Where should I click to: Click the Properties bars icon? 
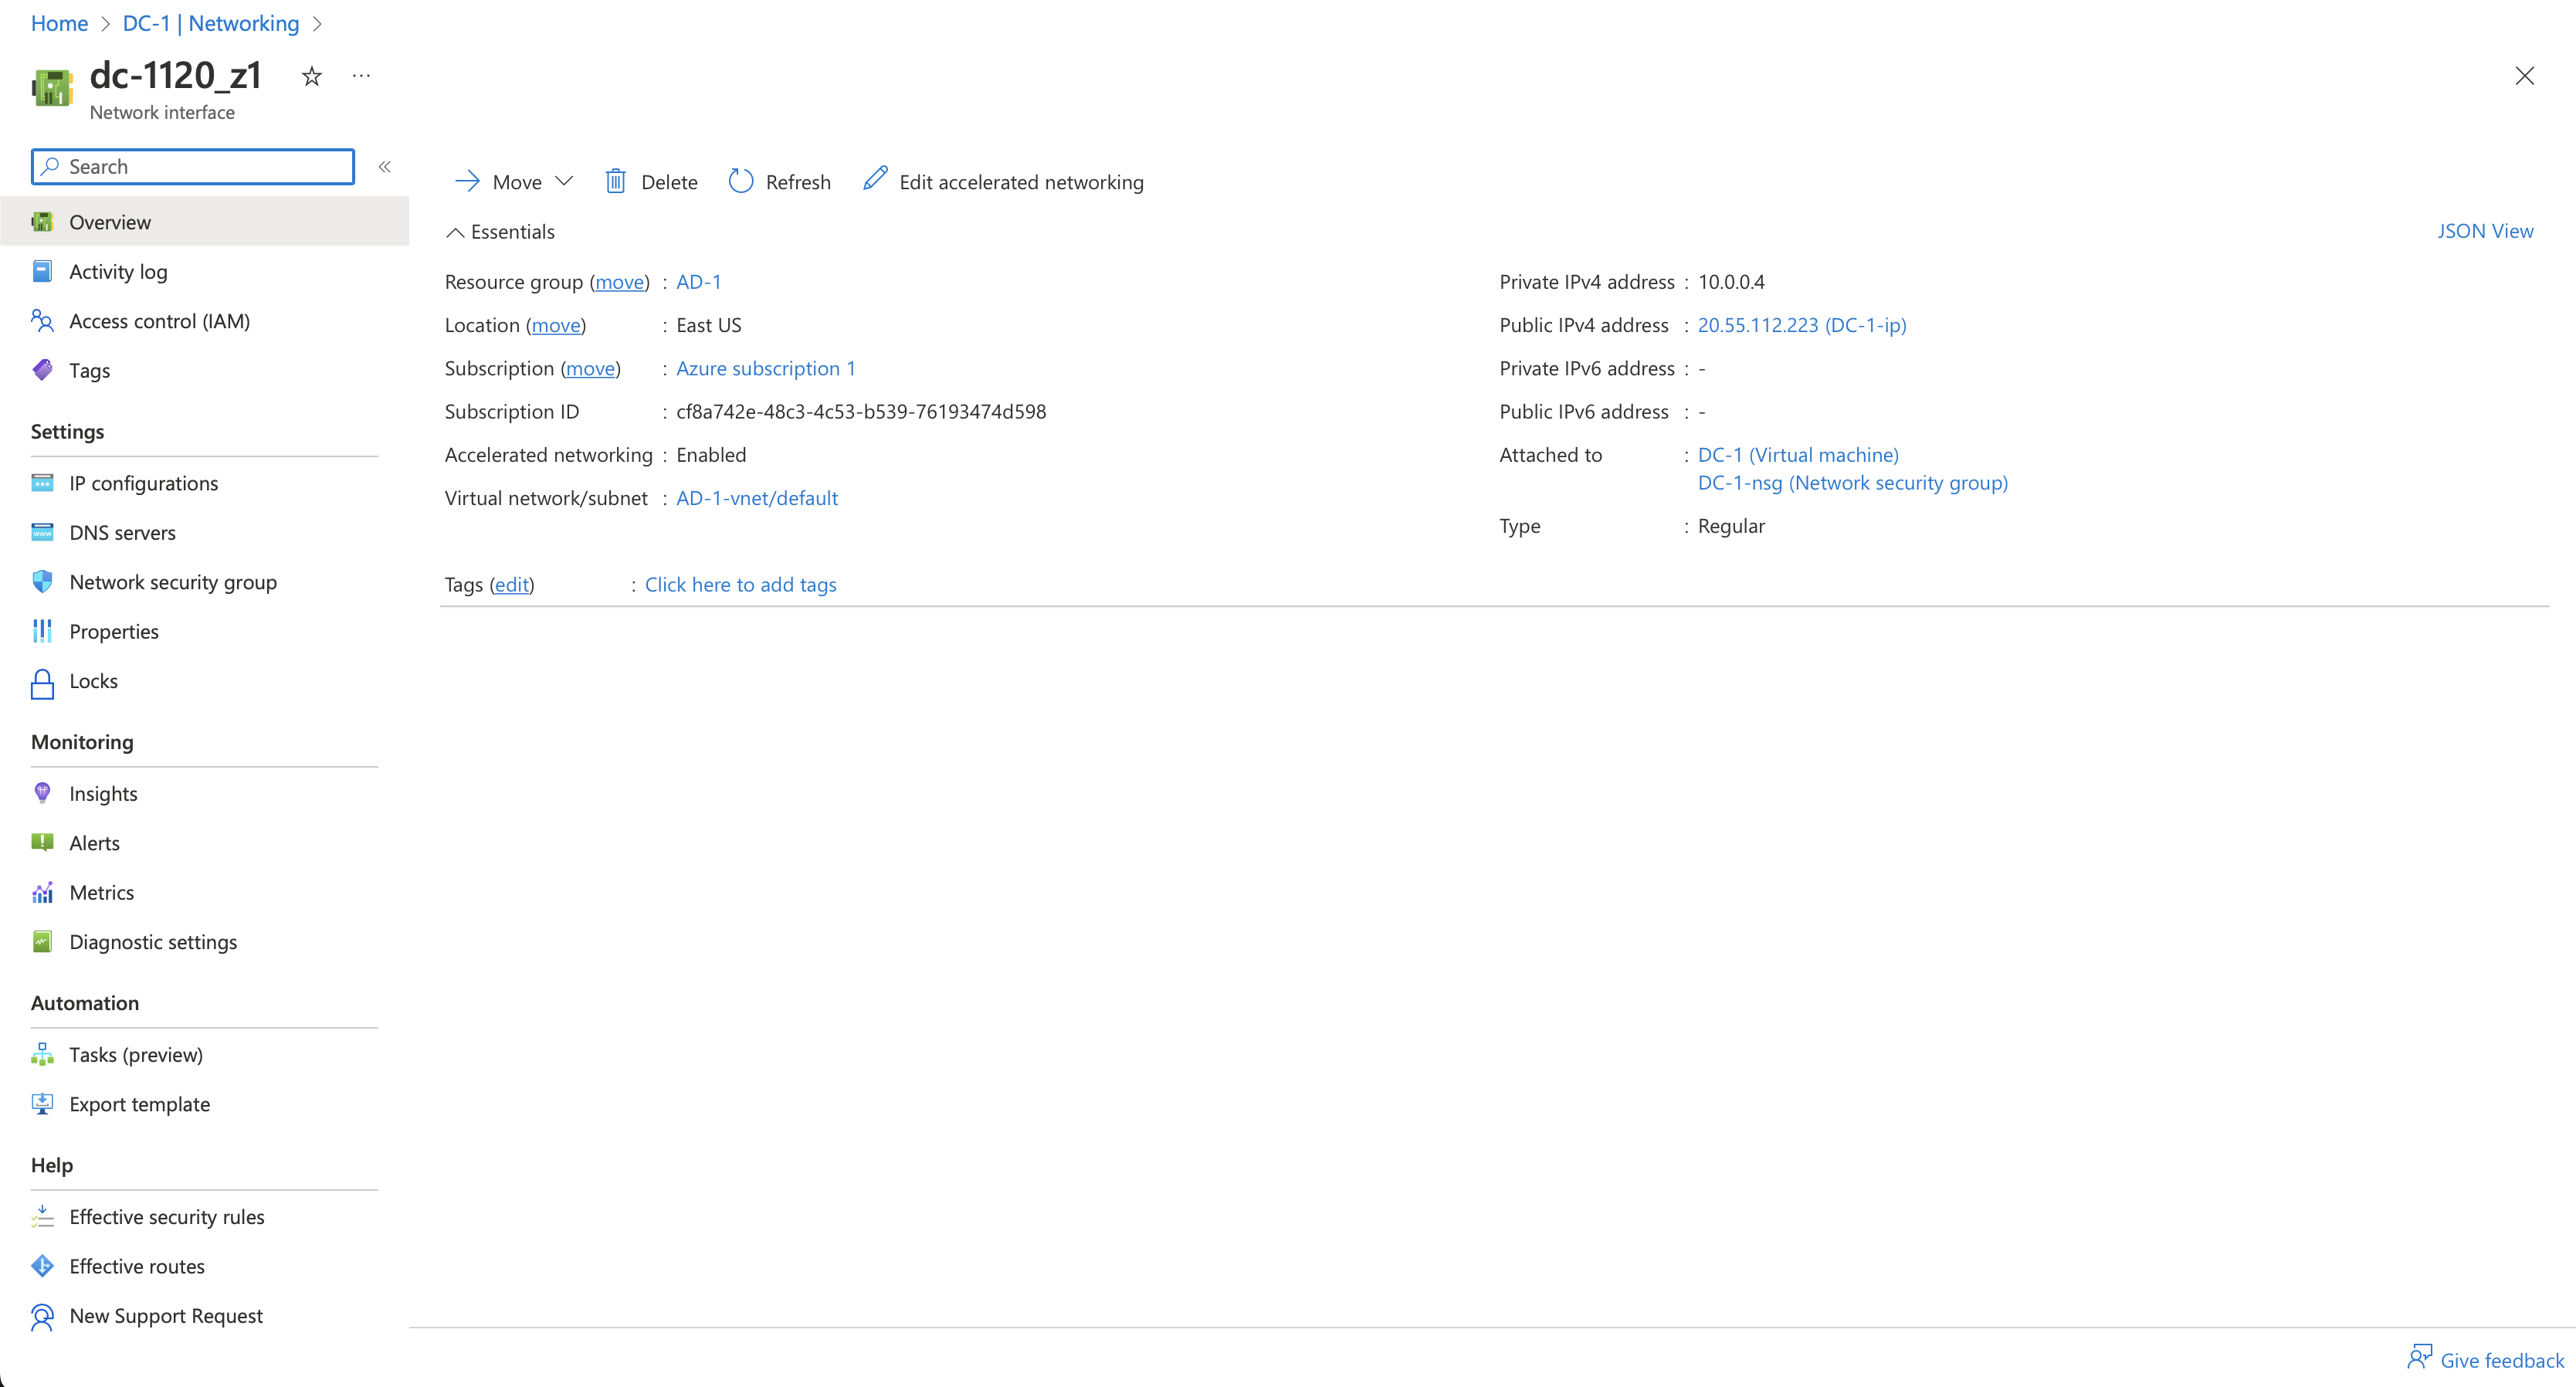click(x=42, y=631)
